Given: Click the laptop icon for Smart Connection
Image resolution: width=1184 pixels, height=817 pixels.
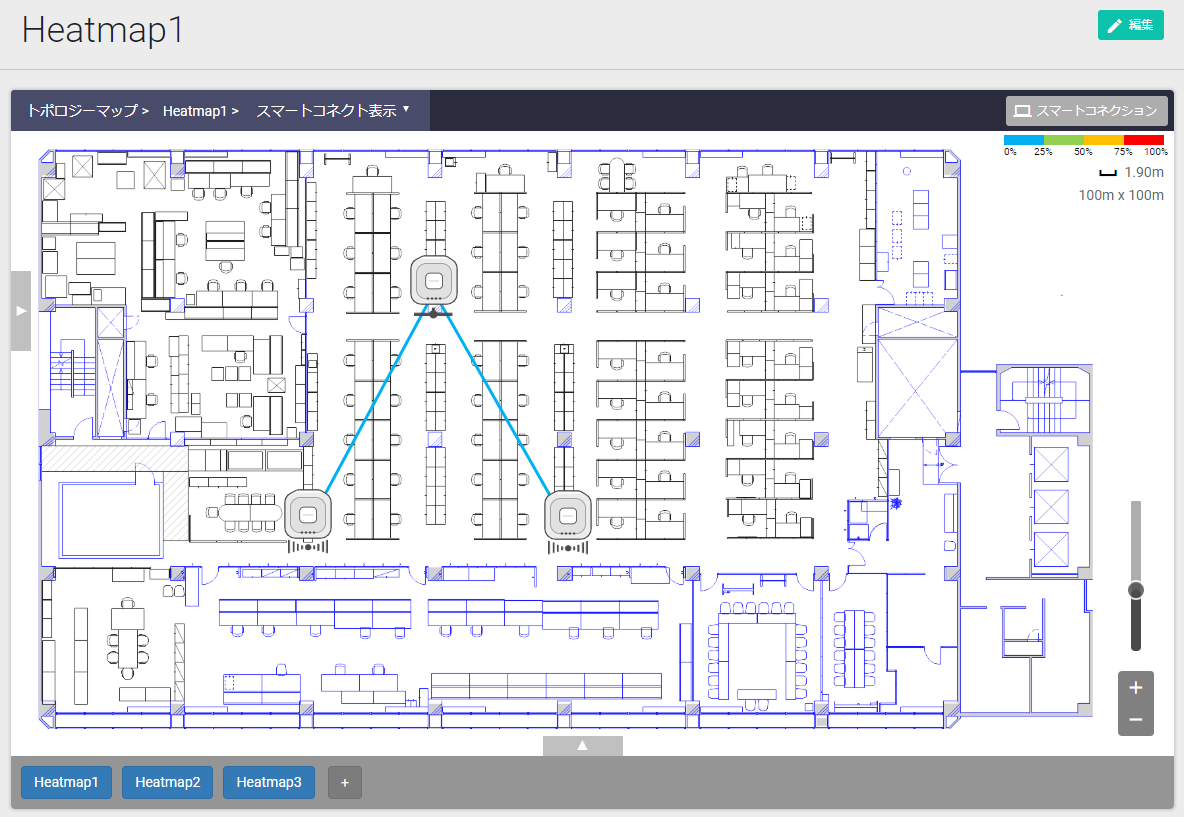Looking at the screenshot, I should pos(1023,110).
